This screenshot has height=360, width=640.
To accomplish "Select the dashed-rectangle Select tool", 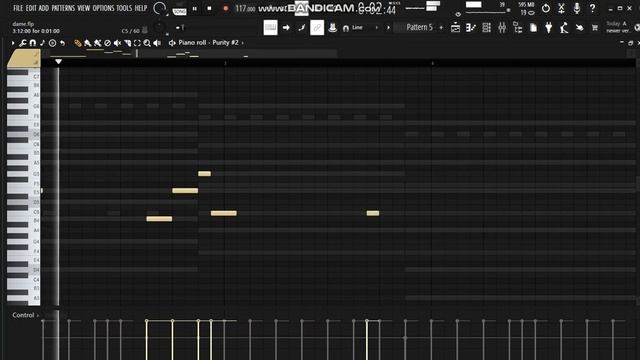I will click(x=137, y=43).
